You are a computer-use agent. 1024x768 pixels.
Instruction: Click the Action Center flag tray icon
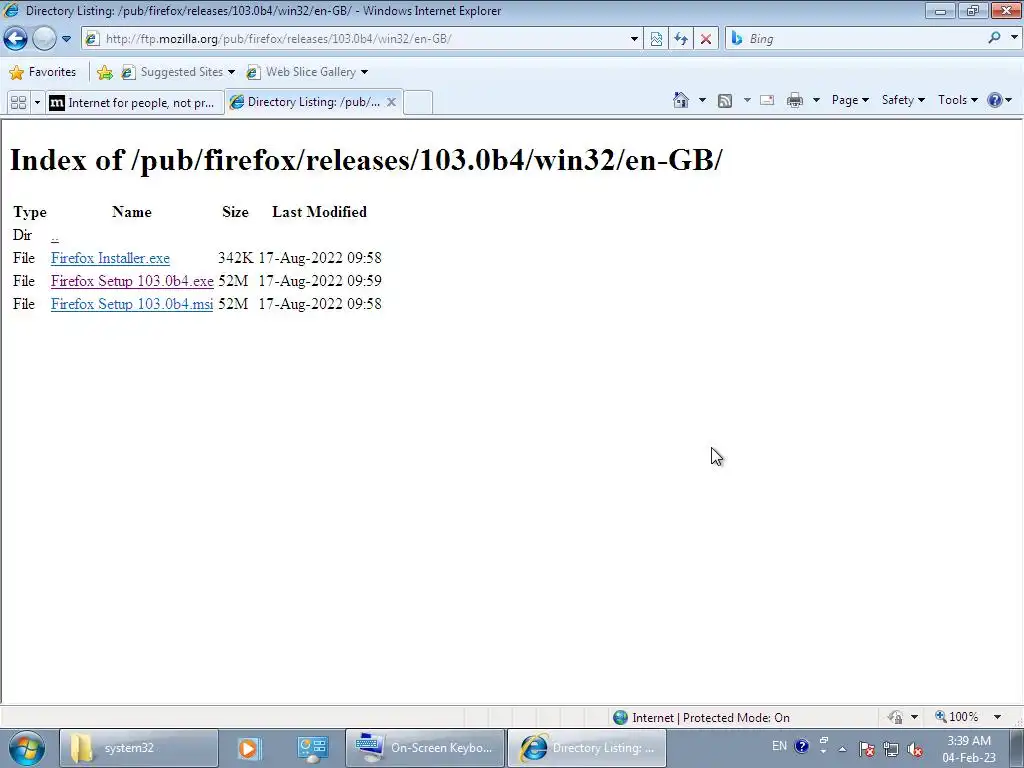tap(867, 749)
